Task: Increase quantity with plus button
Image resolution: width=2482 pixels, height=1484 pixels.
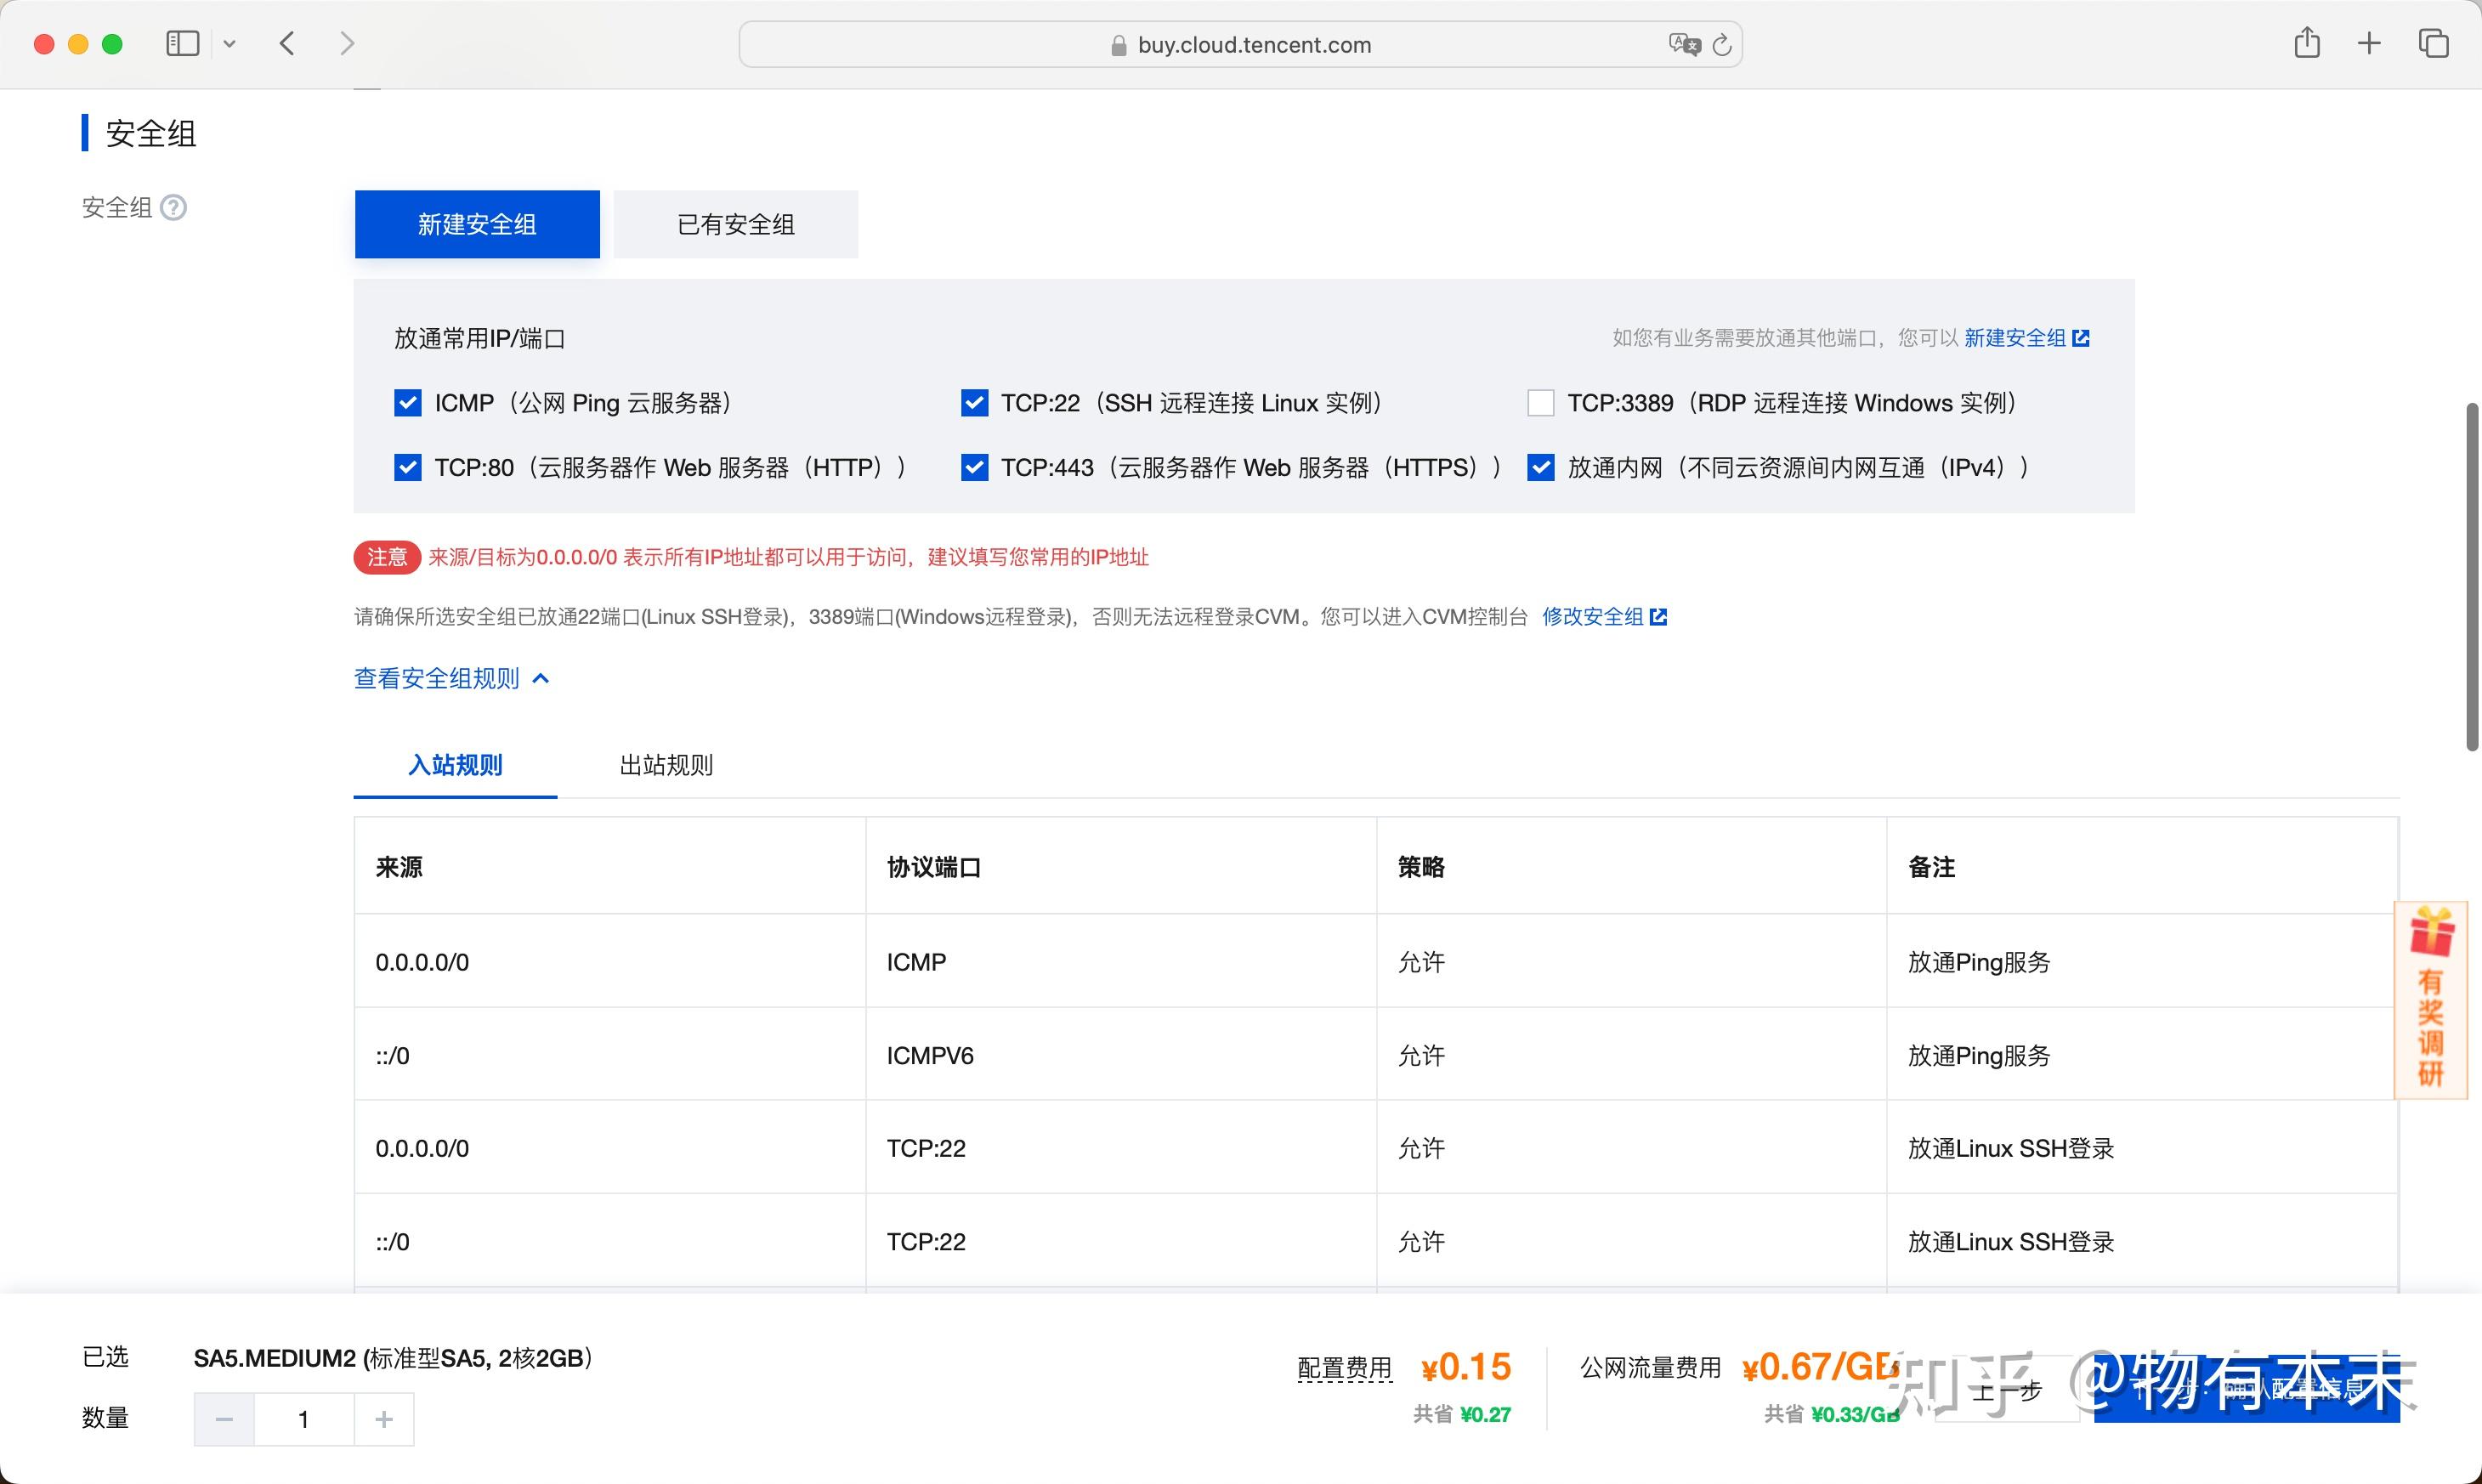Action: coord(384,1419)
